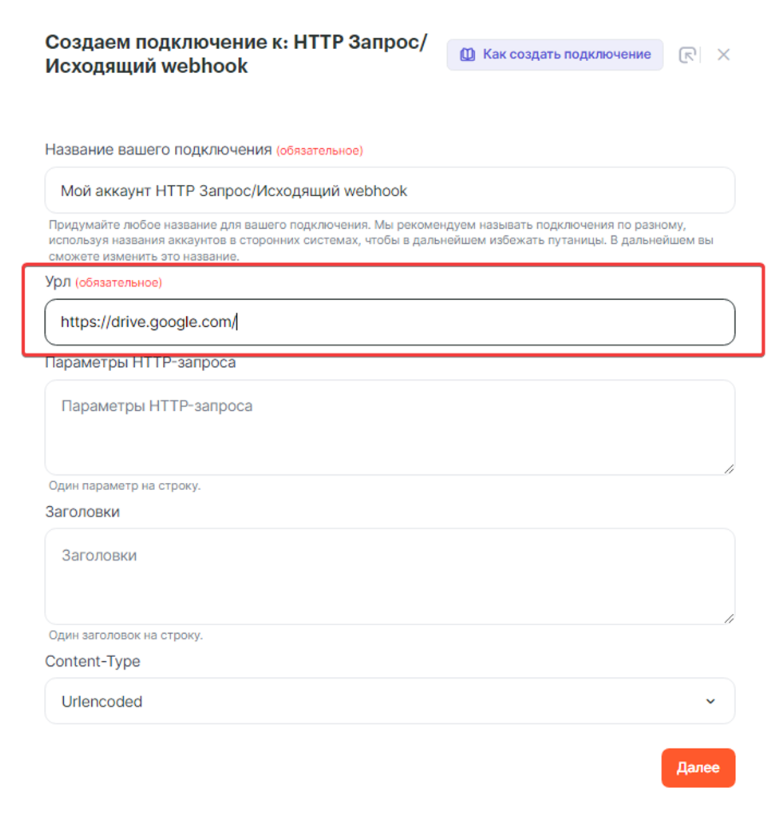The width and height of the screenshot is (773, 815).
Task: Click inside the Заголовки textarea
Action: 390,575
